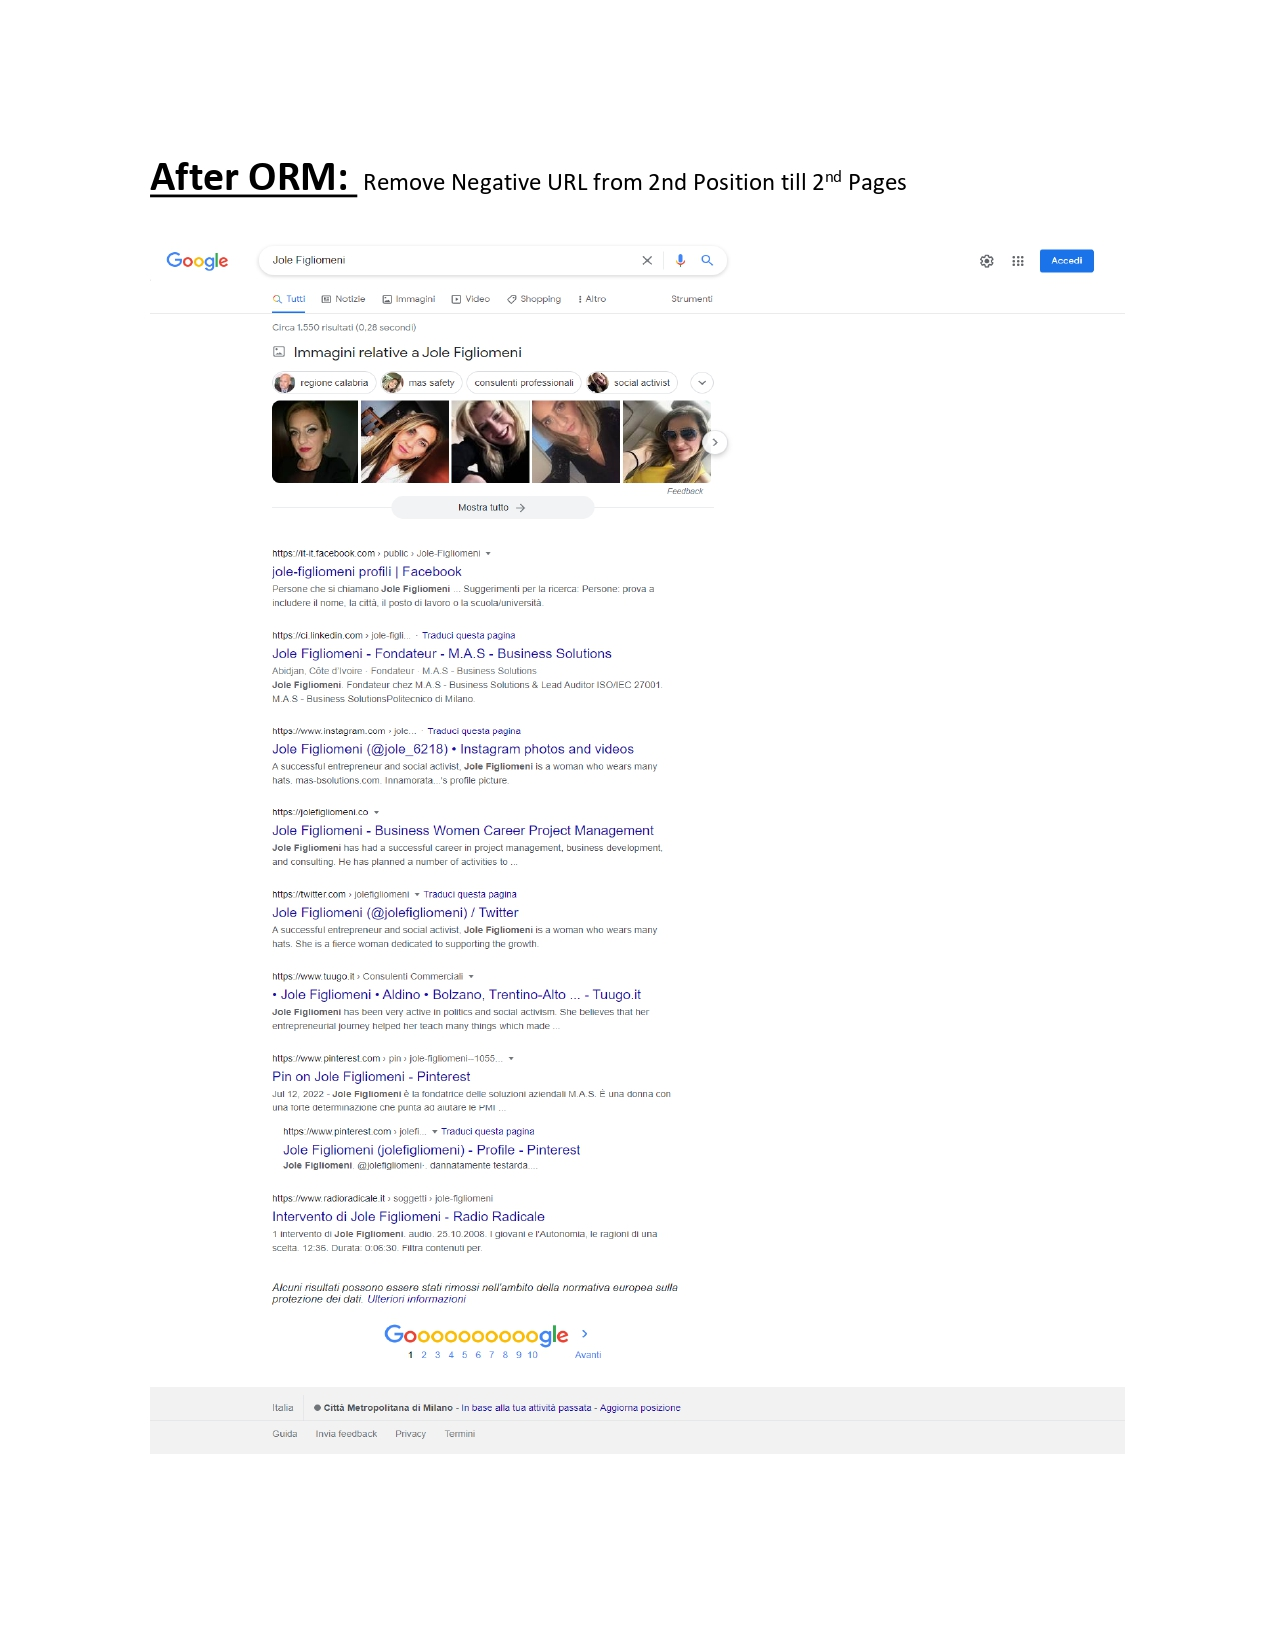Open dropdown arrow beside Facebook result URL

pyautogui.click(x=488, y=554)
